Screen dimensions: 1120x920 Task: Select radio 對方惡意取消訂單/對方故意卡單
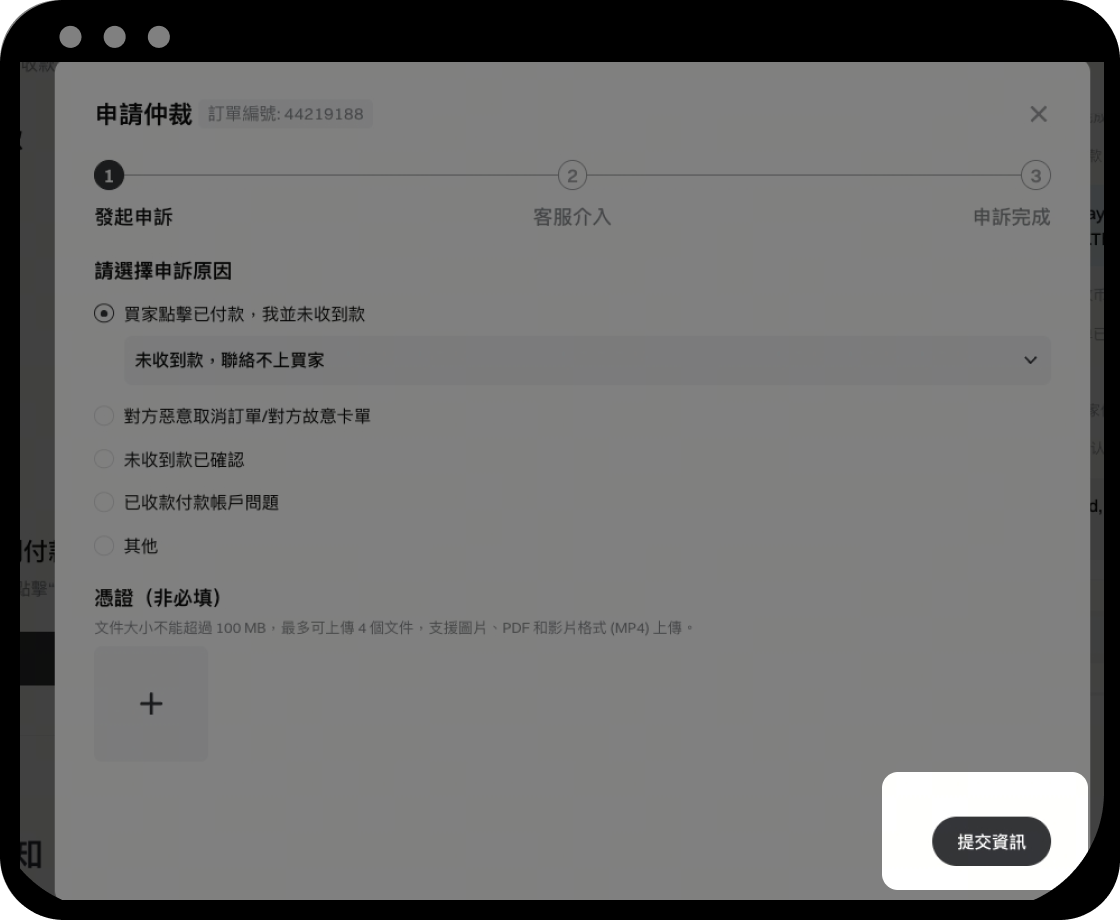pyautogui.click(x=104, y=416)
